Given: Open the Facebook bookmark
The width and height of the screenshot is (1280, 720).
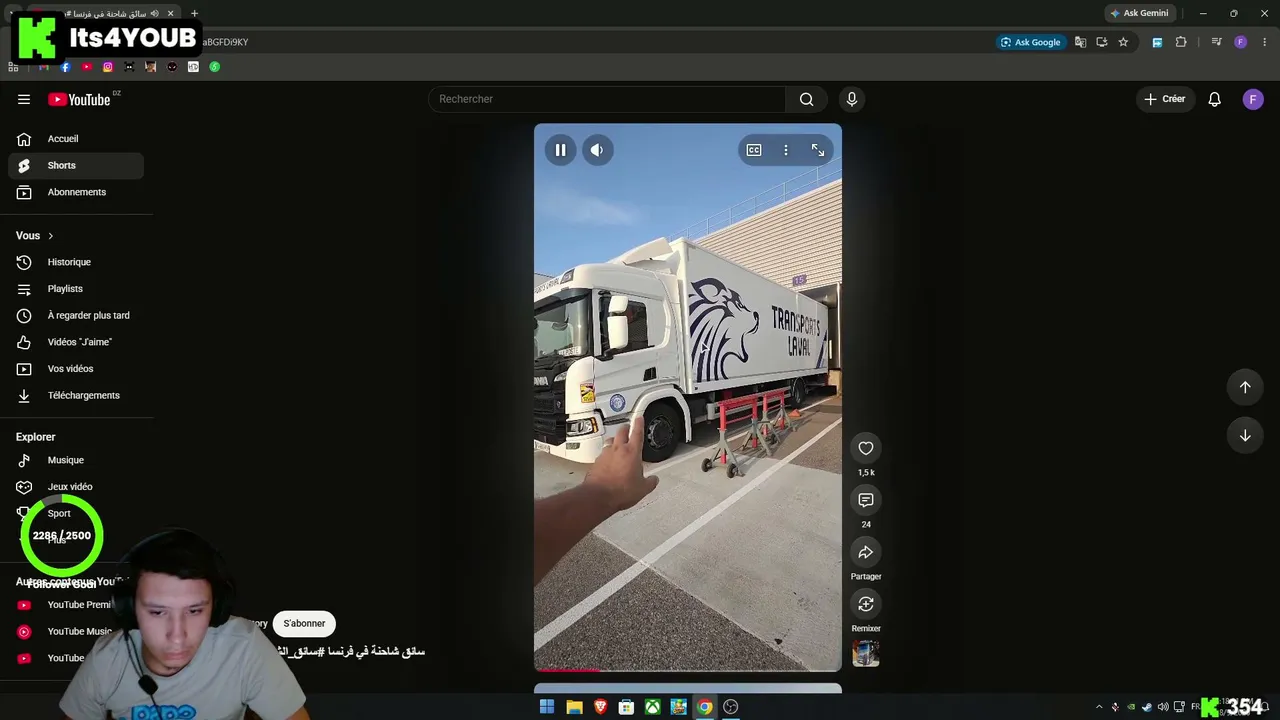Looking at the screenshot, I should [x=65, y=67].
